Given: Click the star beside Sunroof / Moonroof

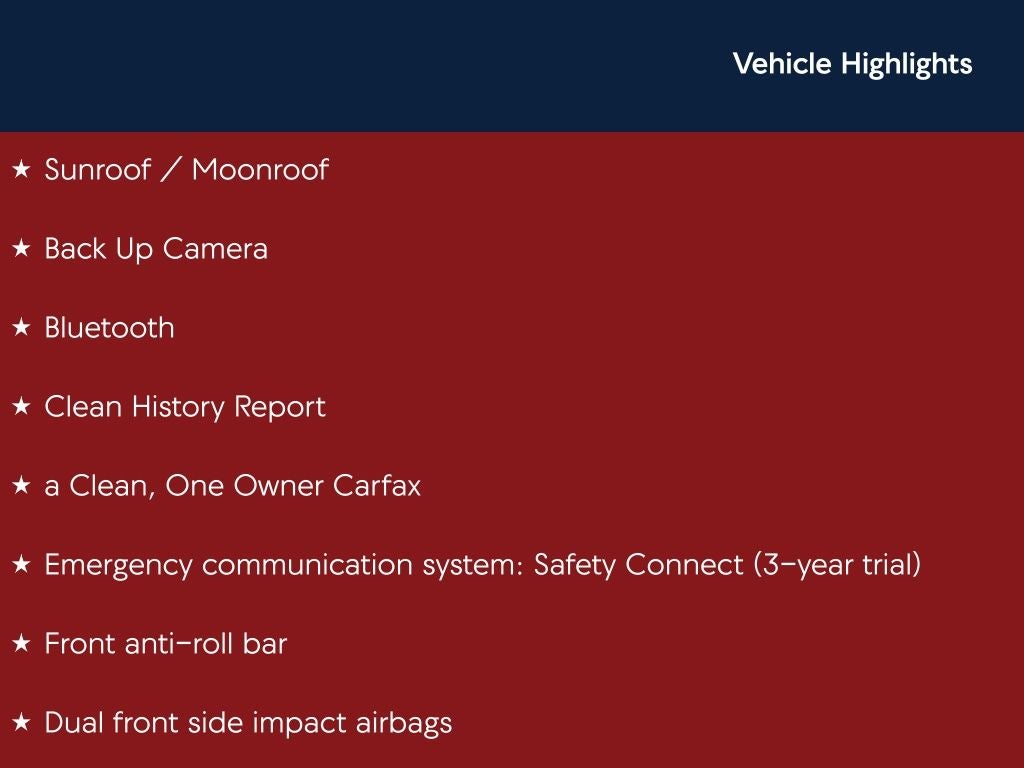Looking at the screenshot, I should click(x=21, y=170).
